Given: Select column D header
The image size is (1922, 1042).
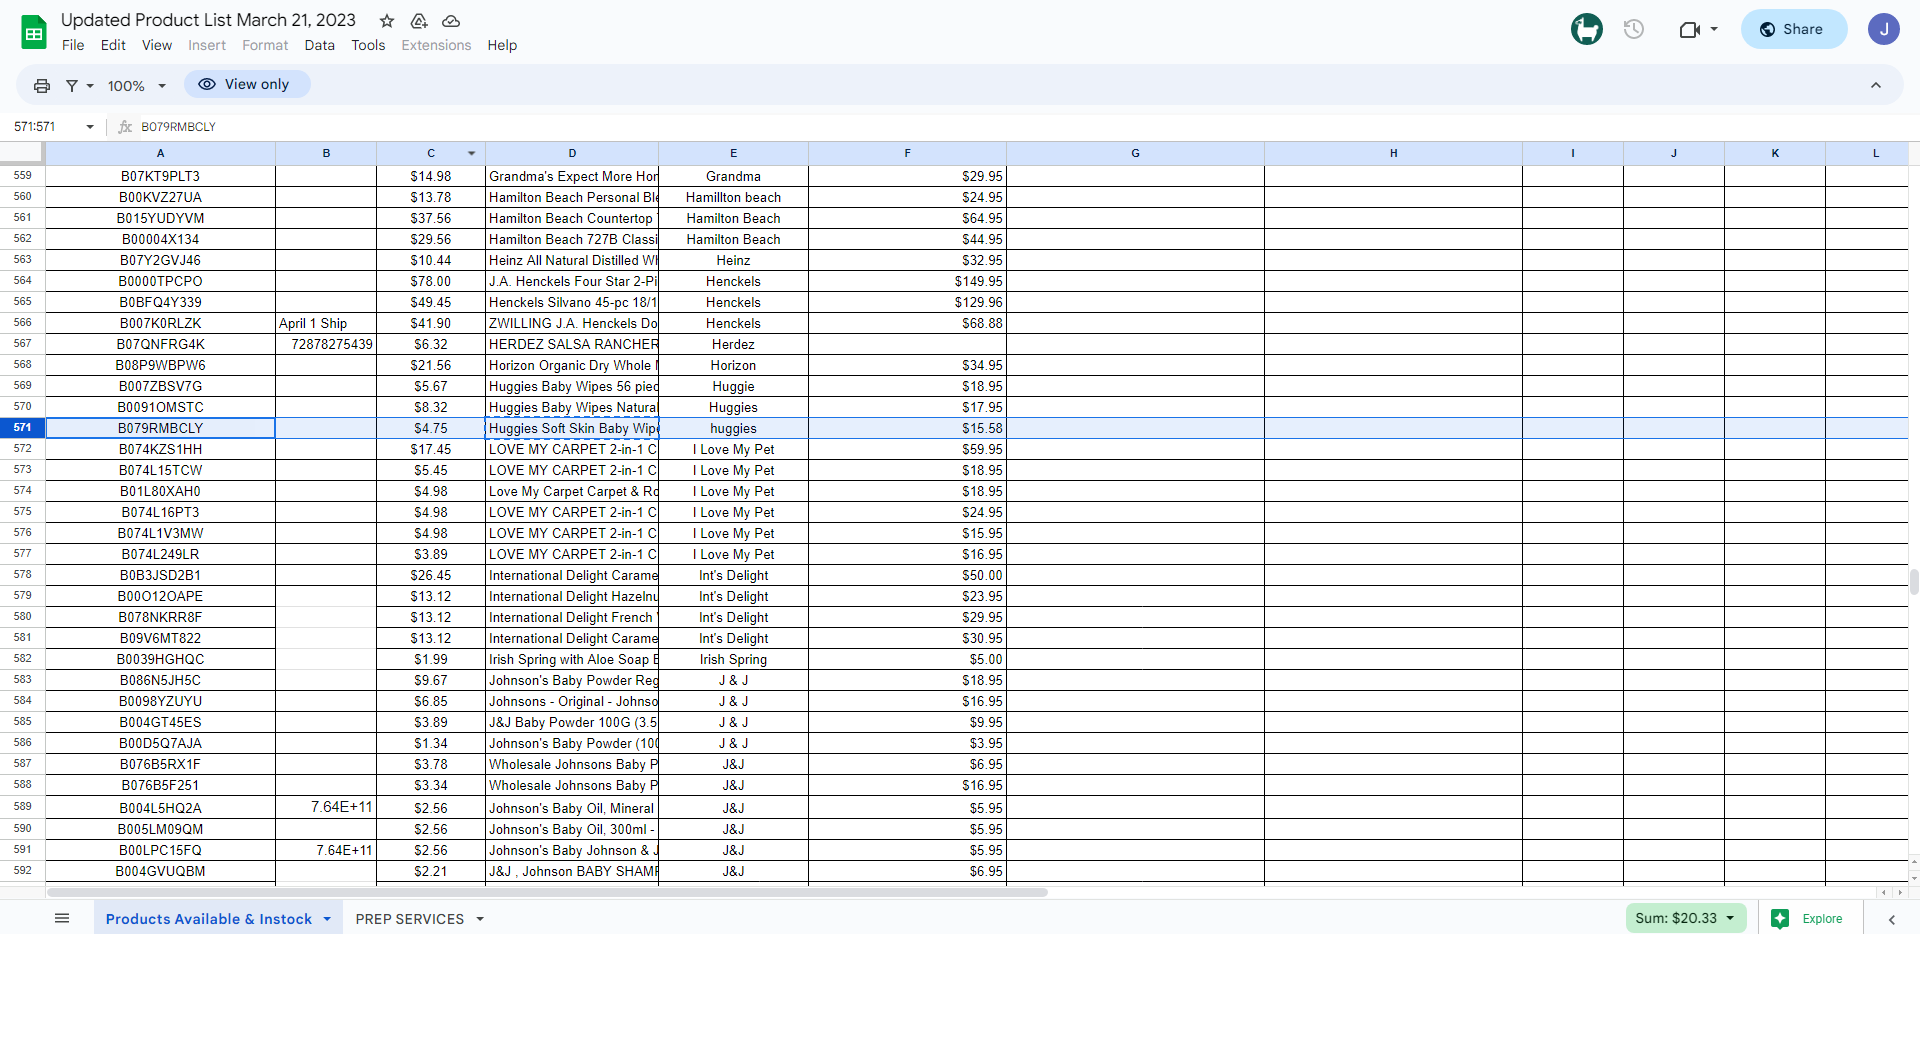Looking at the screenshot, I should click(572, 153).
